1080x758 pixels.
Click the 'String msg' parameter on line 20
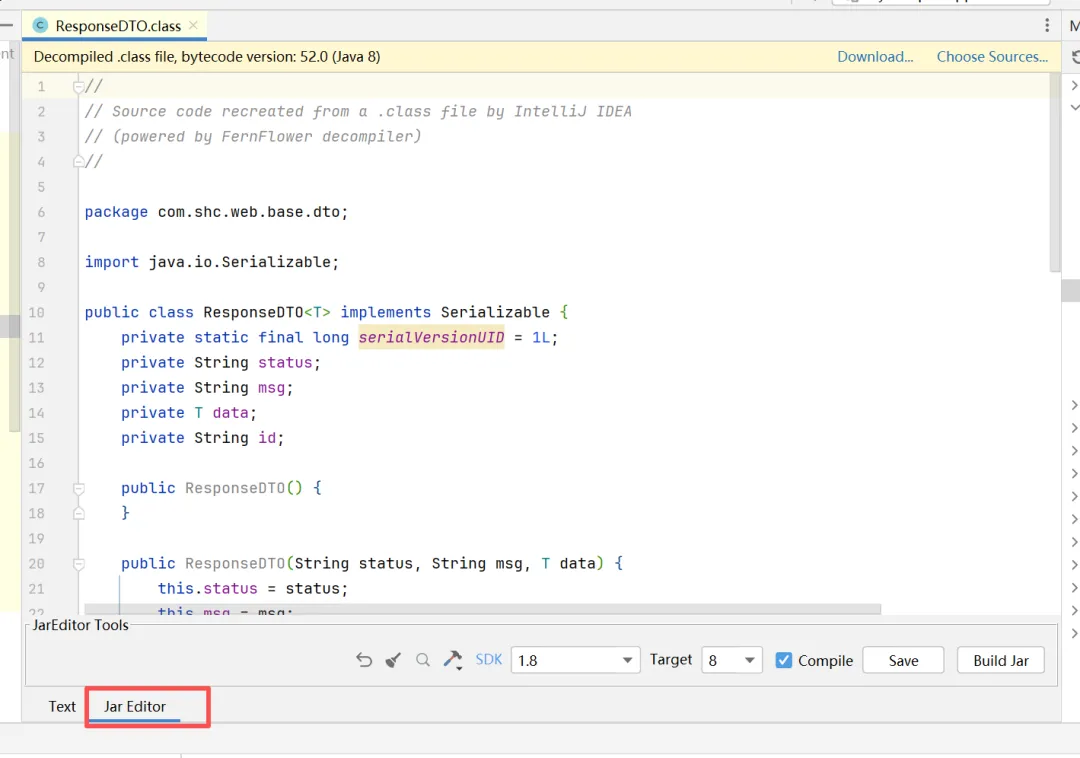coord(477,563)
